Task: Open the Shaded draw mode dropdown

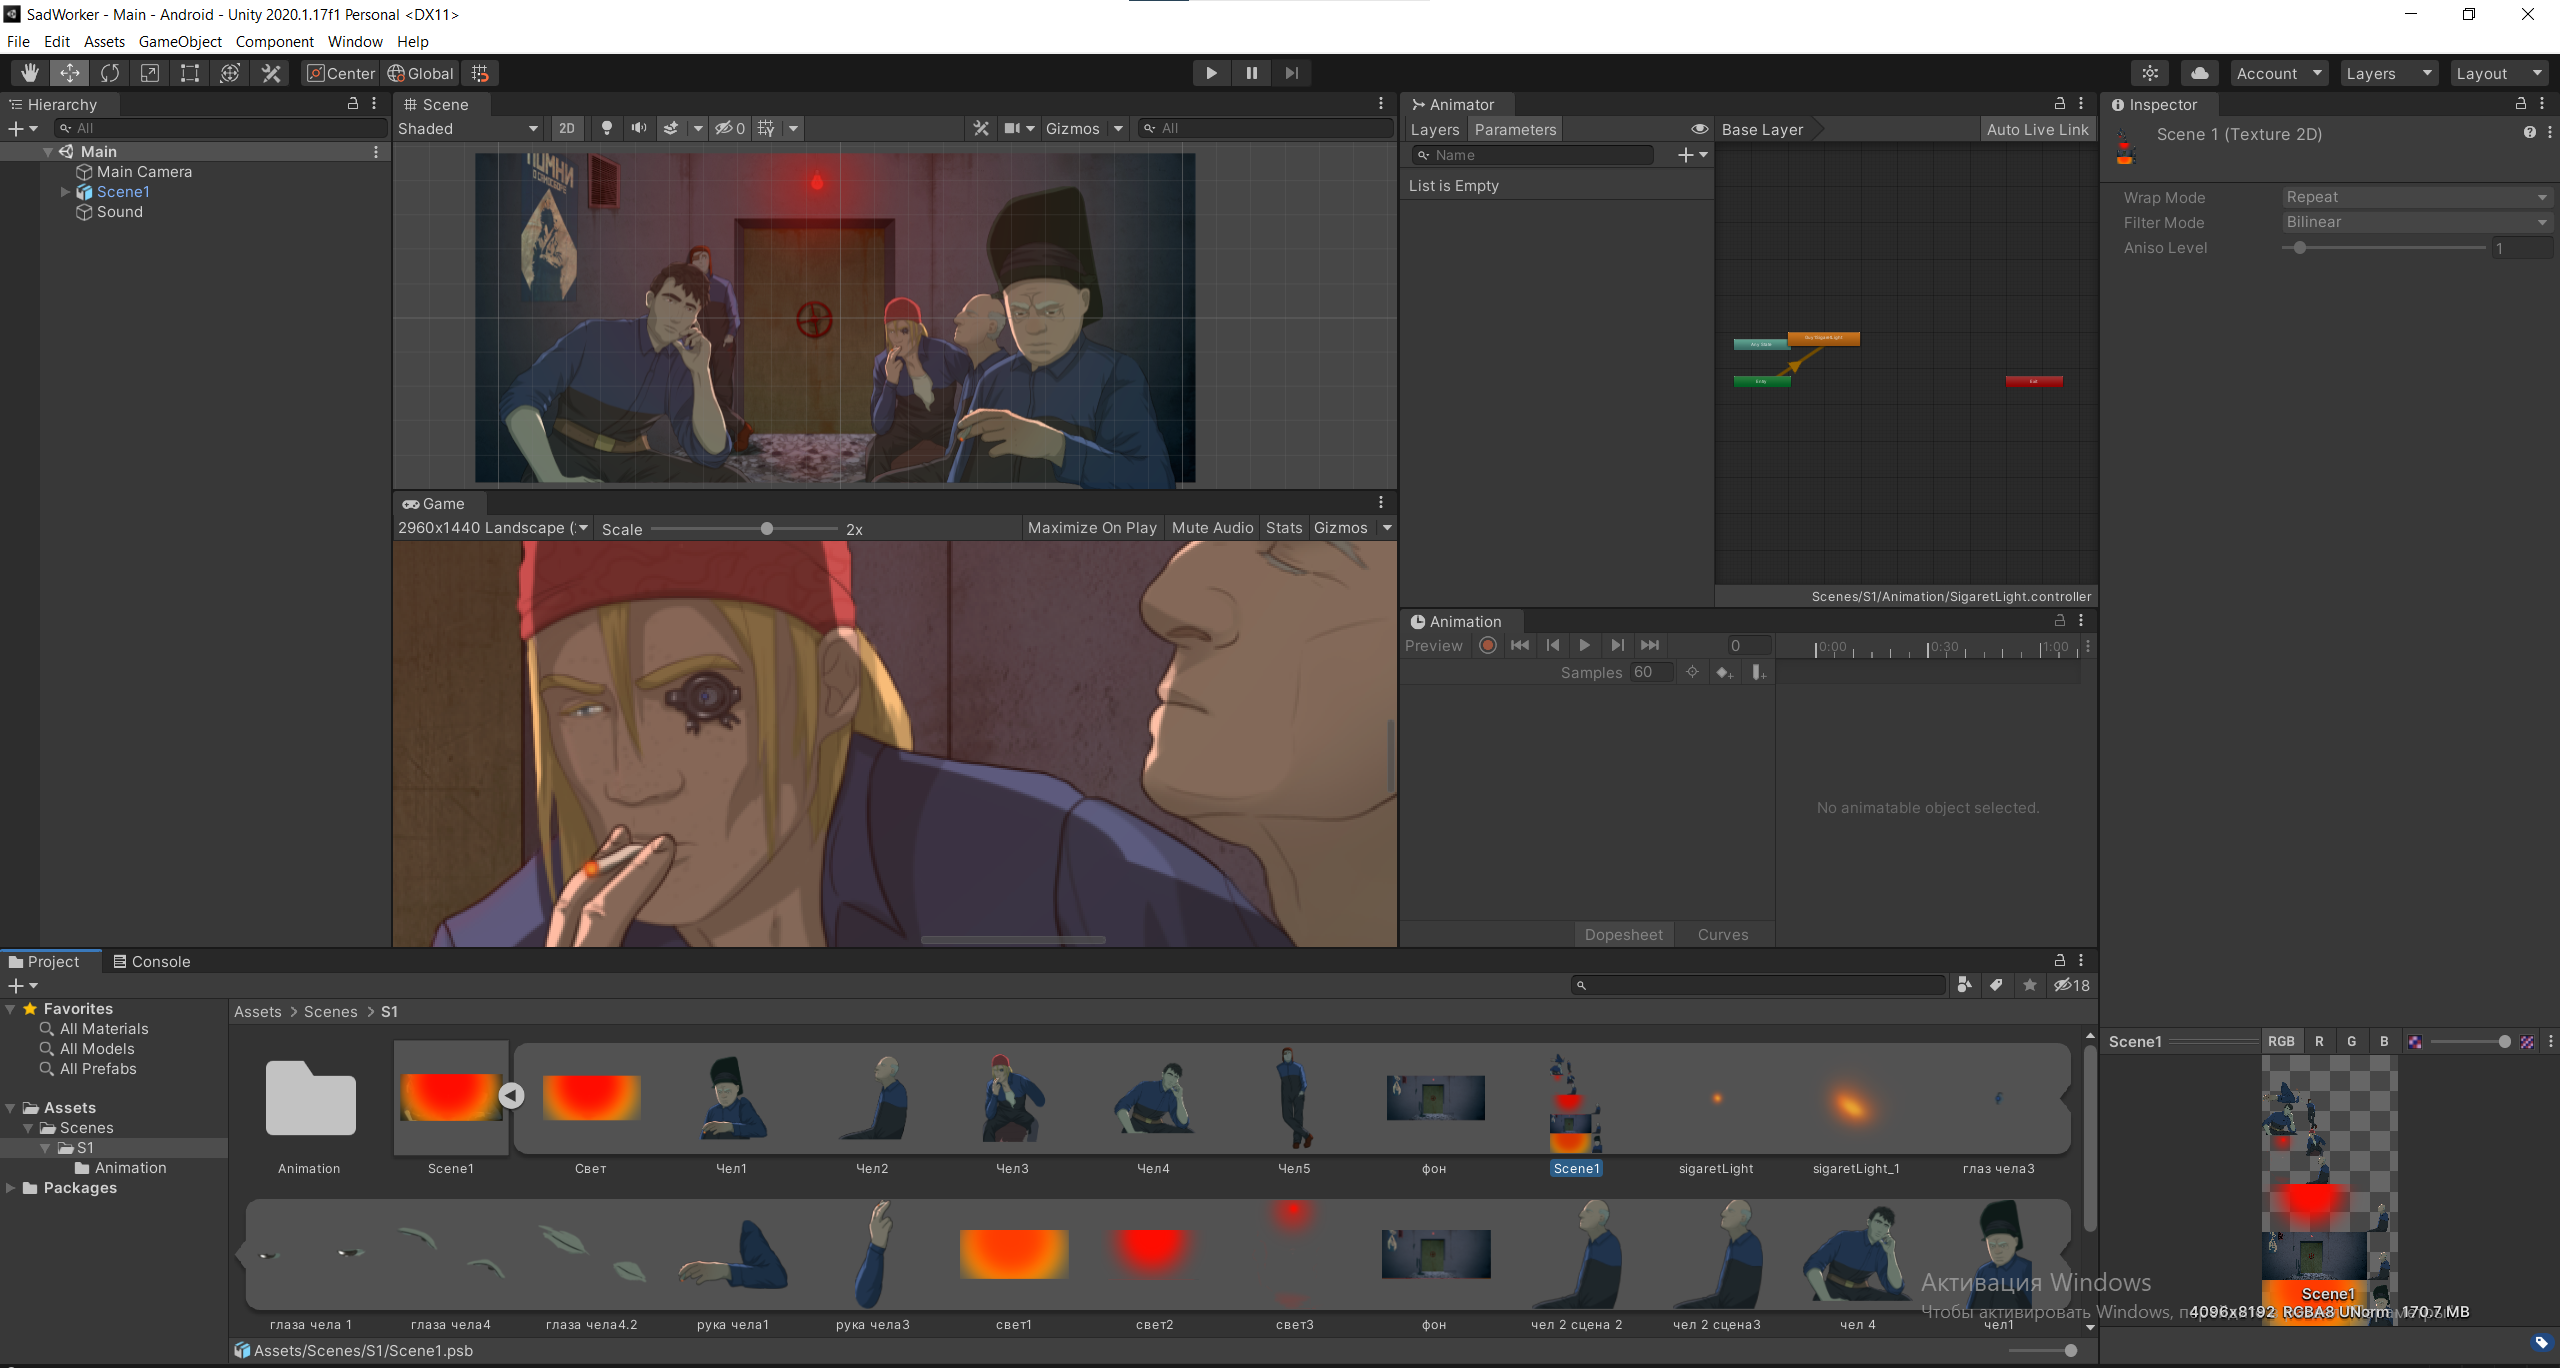Action: coord(468,128)
